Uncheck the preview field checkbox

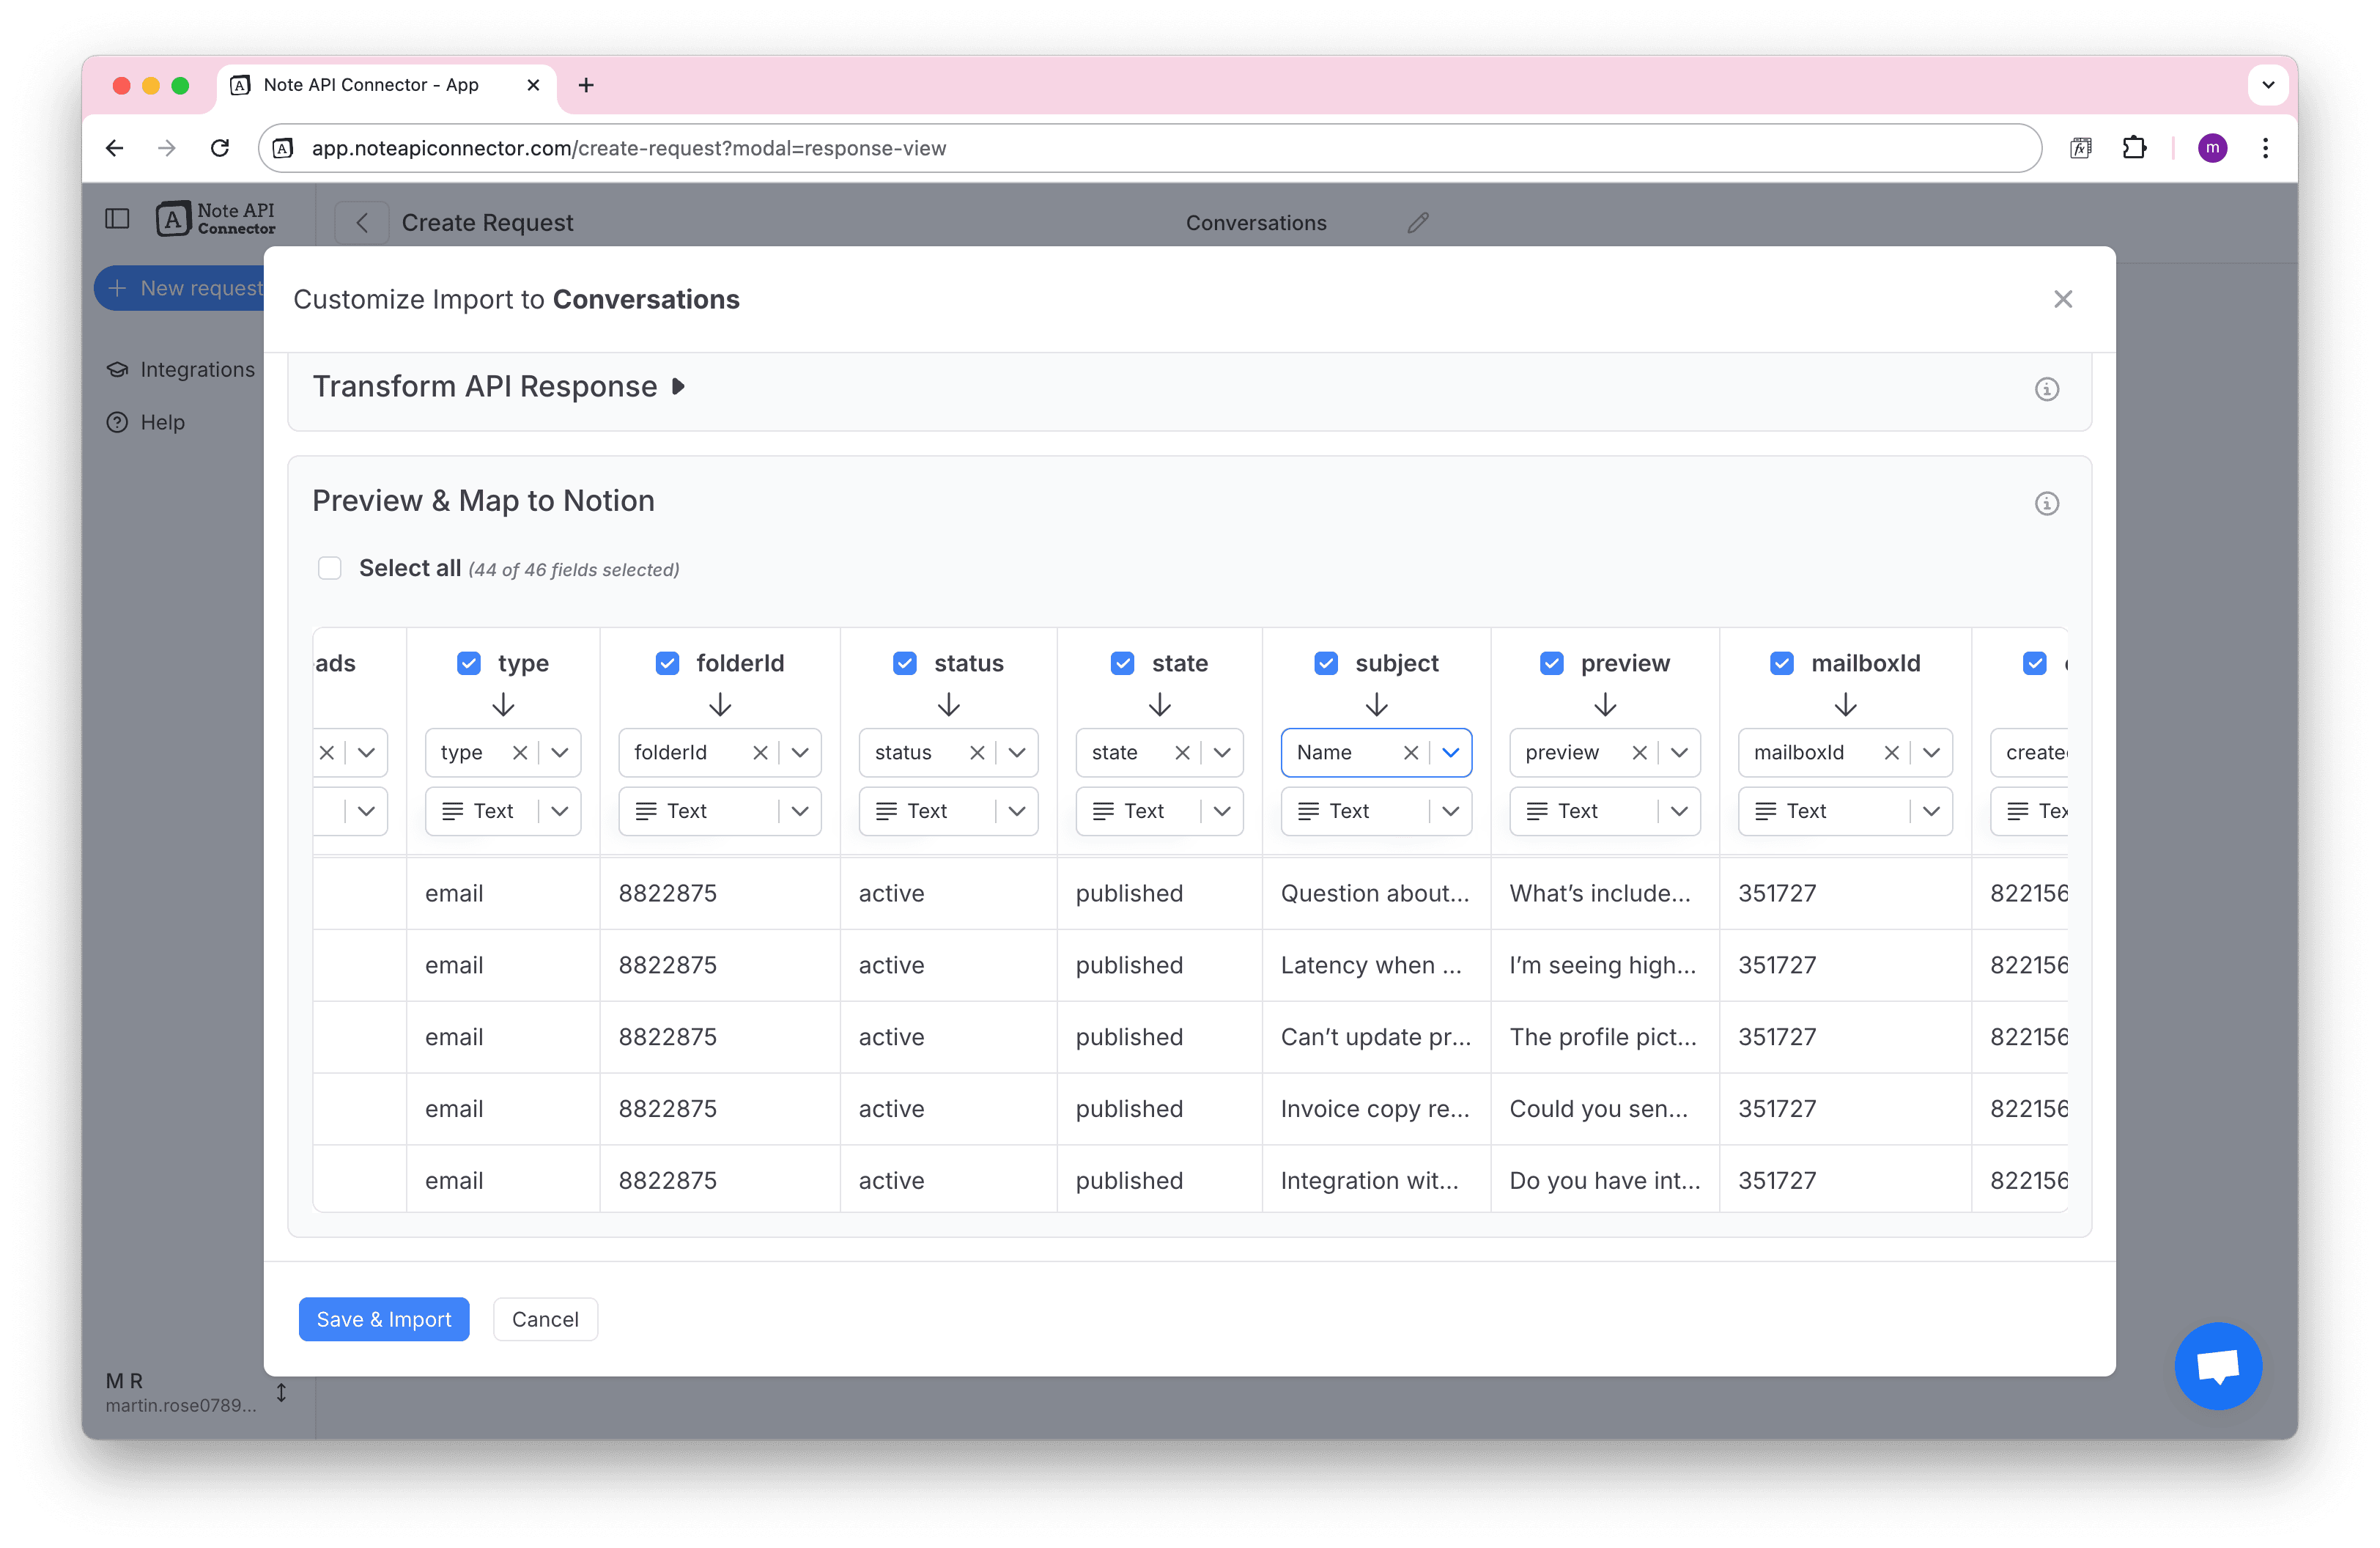[1551, 663]
